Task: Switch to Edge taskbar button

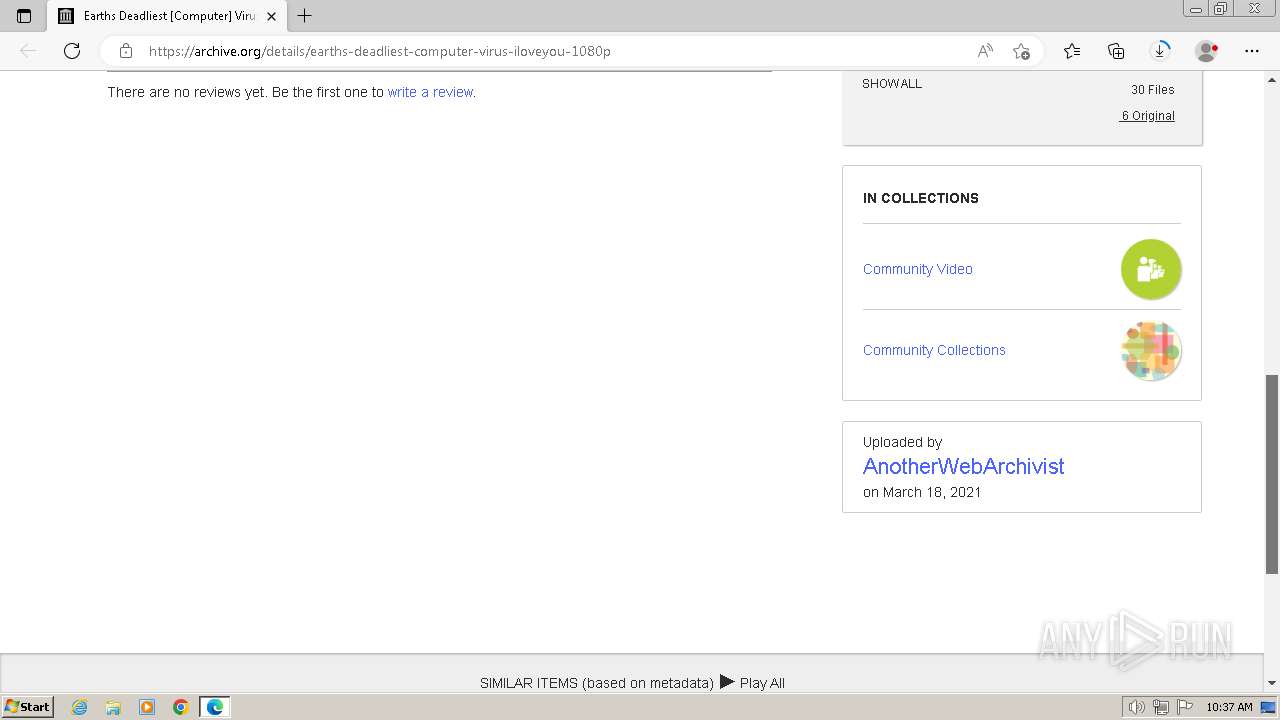Action: [215, 707]
